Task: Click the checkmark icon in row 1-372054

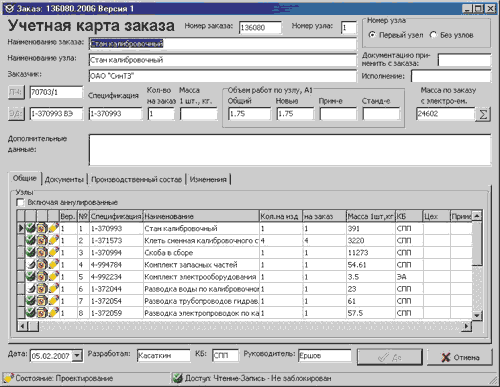Action: (31, 301)
